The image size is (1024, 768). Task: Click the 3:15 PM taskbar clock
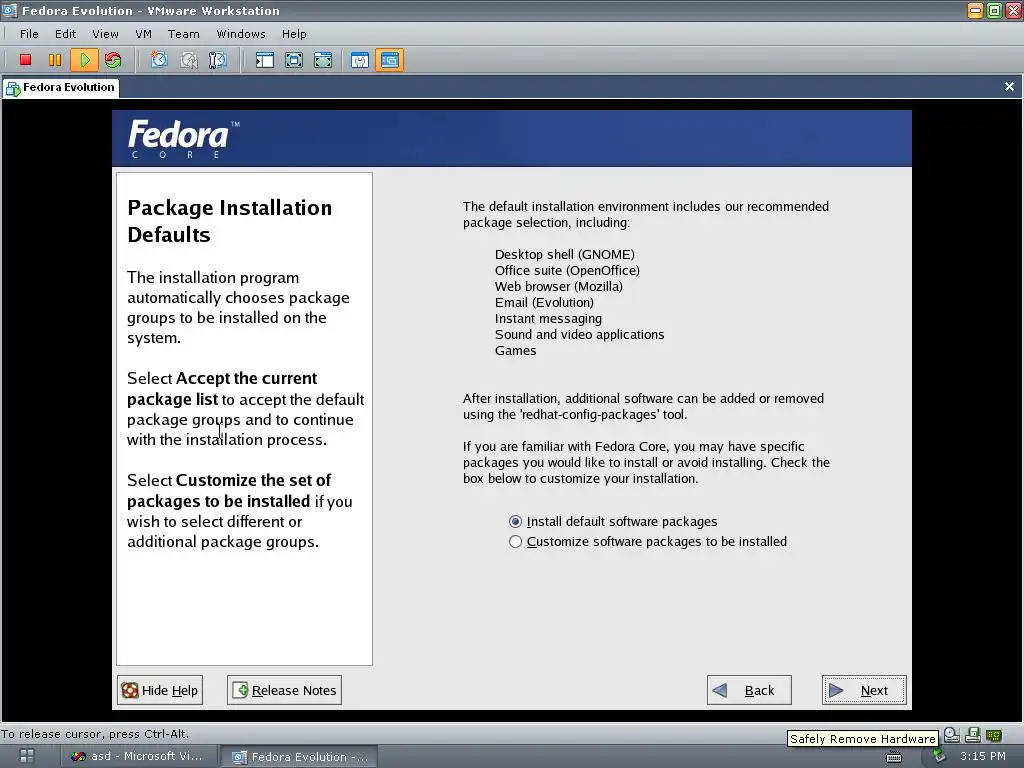[982, 756]
